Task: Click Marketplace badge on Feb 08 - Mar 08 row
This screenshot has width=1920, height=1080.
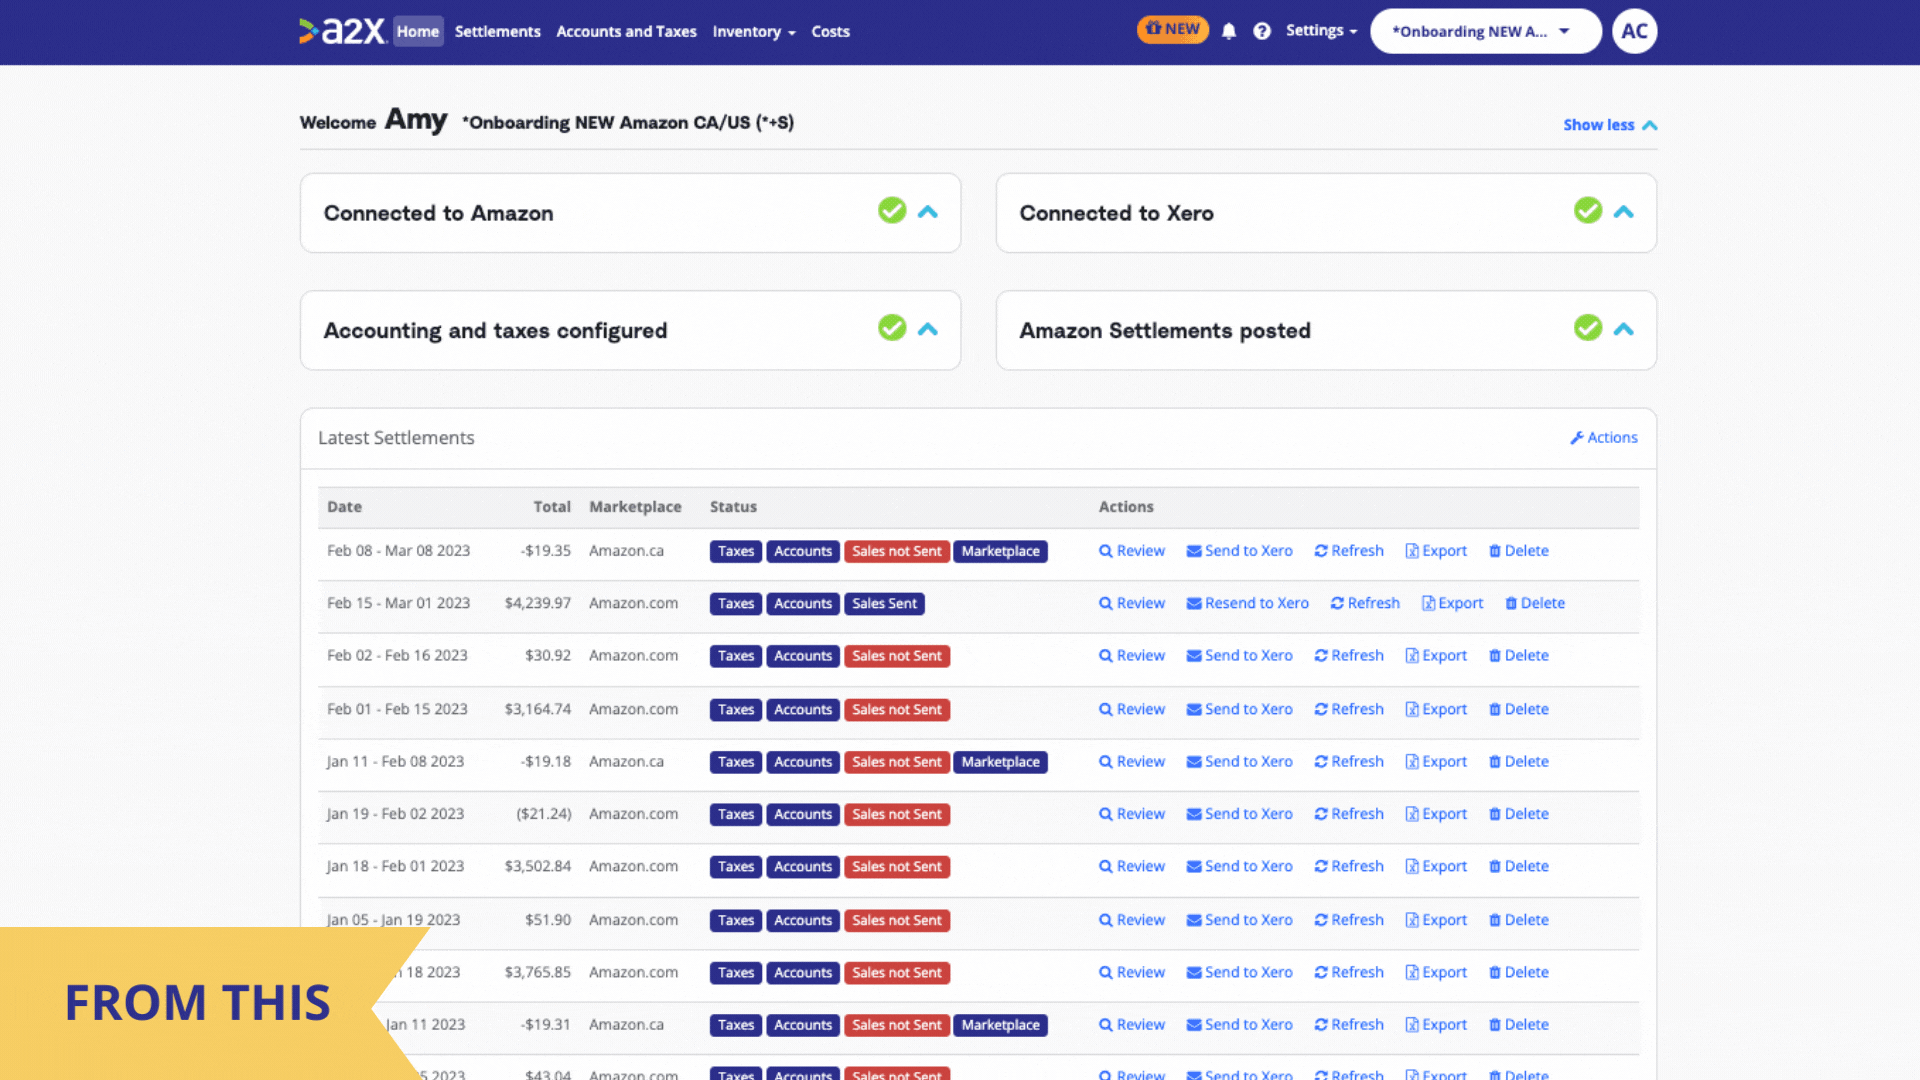Action: tap(1001, 552)
